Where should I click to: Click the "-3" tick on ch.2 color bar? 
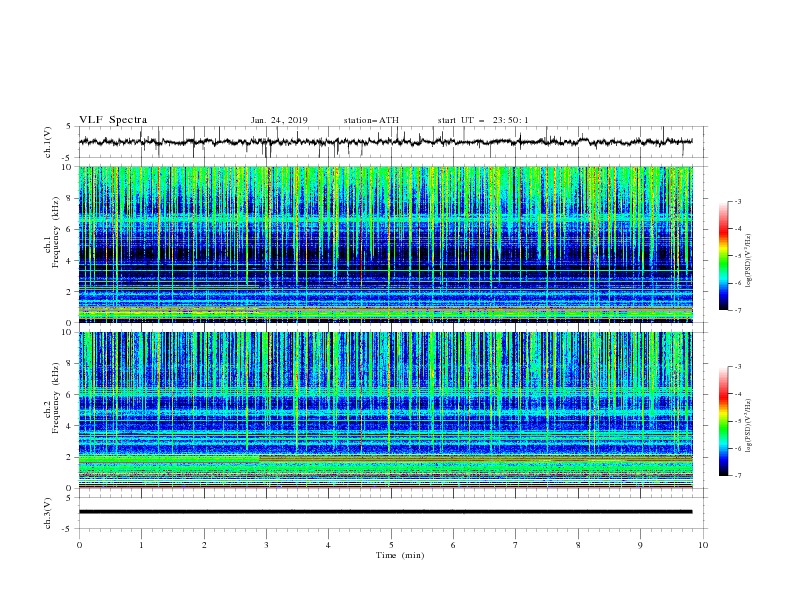click(737, 367)
